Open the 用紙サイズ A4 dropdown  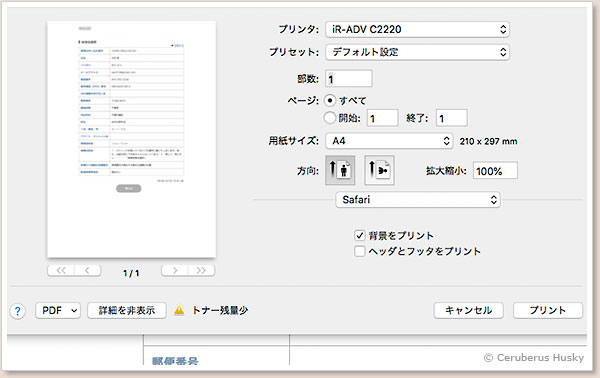click(390, 141)
